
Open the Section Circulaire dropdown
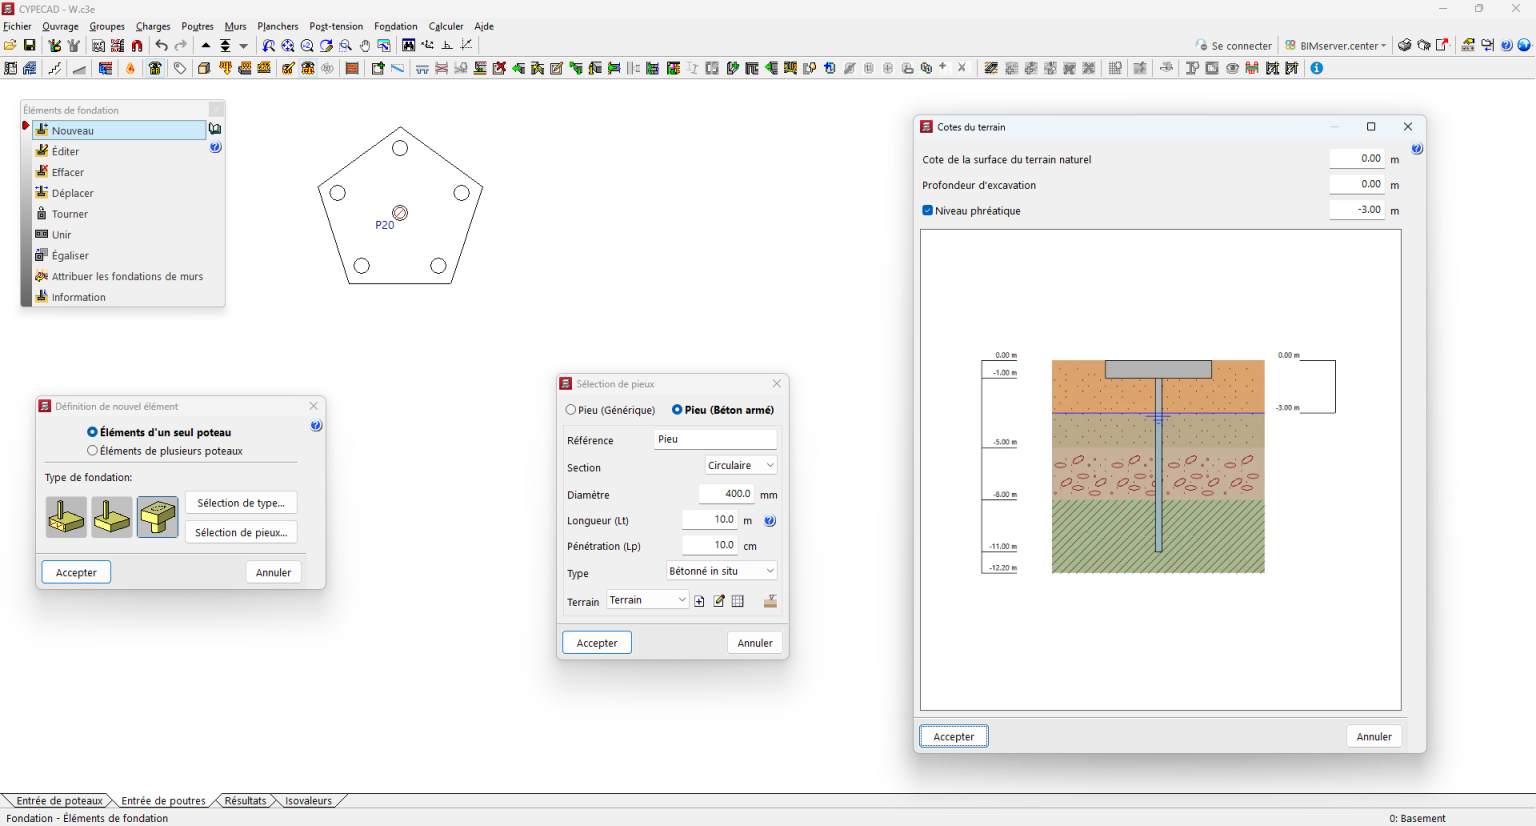[741, 466]
